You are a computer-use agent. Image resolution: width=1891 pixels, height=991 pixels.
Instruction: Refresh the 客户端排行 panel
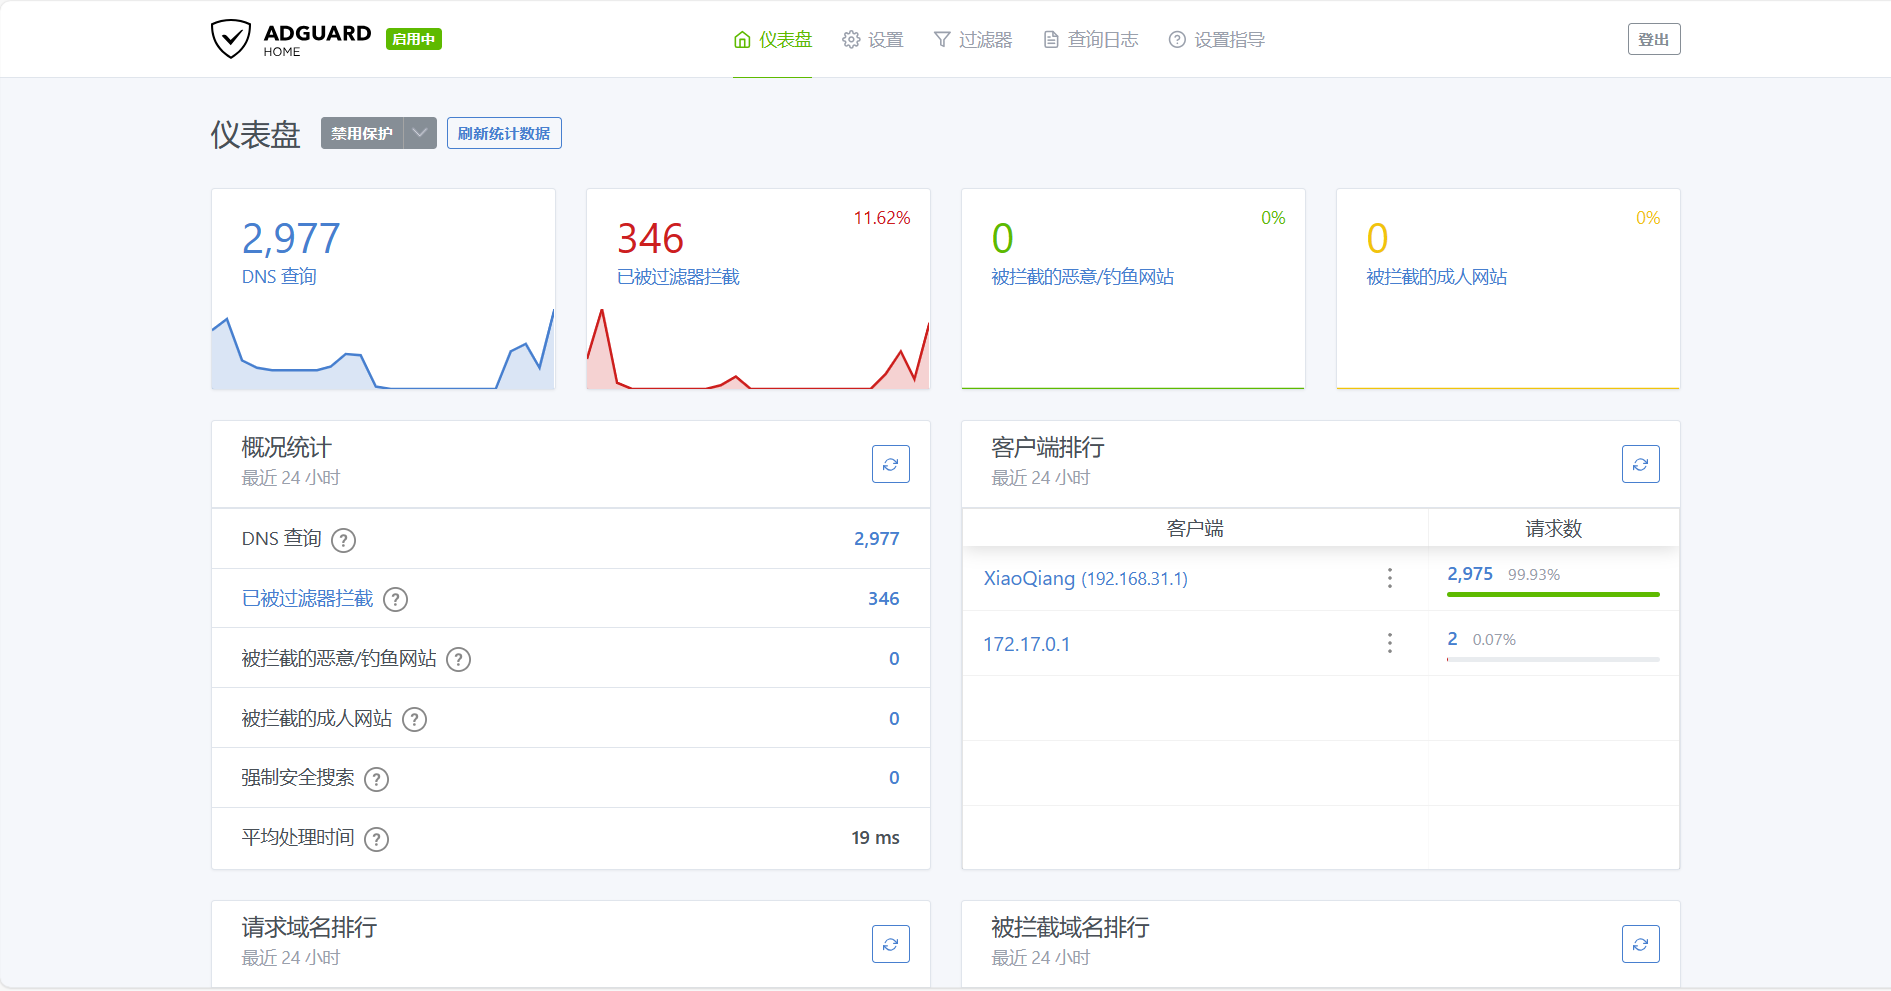click(1641, 464)
